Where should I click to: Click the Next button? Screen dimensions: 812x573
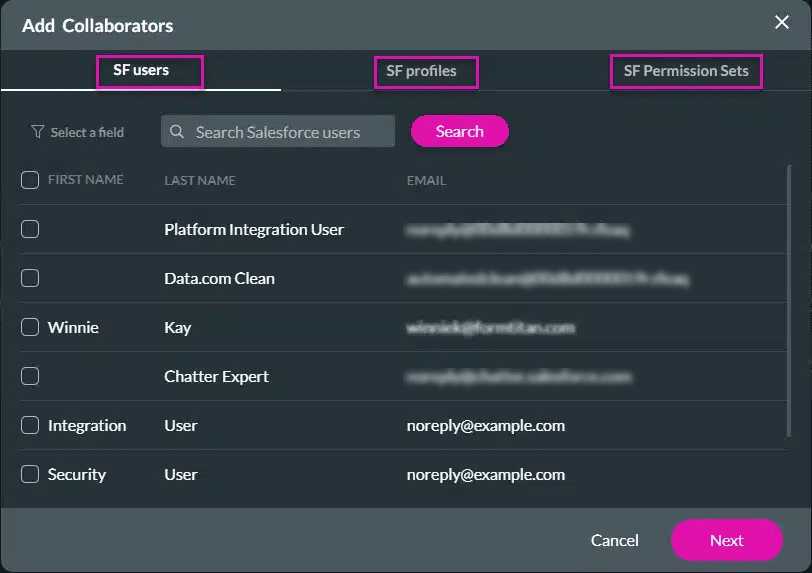(727, 540)
